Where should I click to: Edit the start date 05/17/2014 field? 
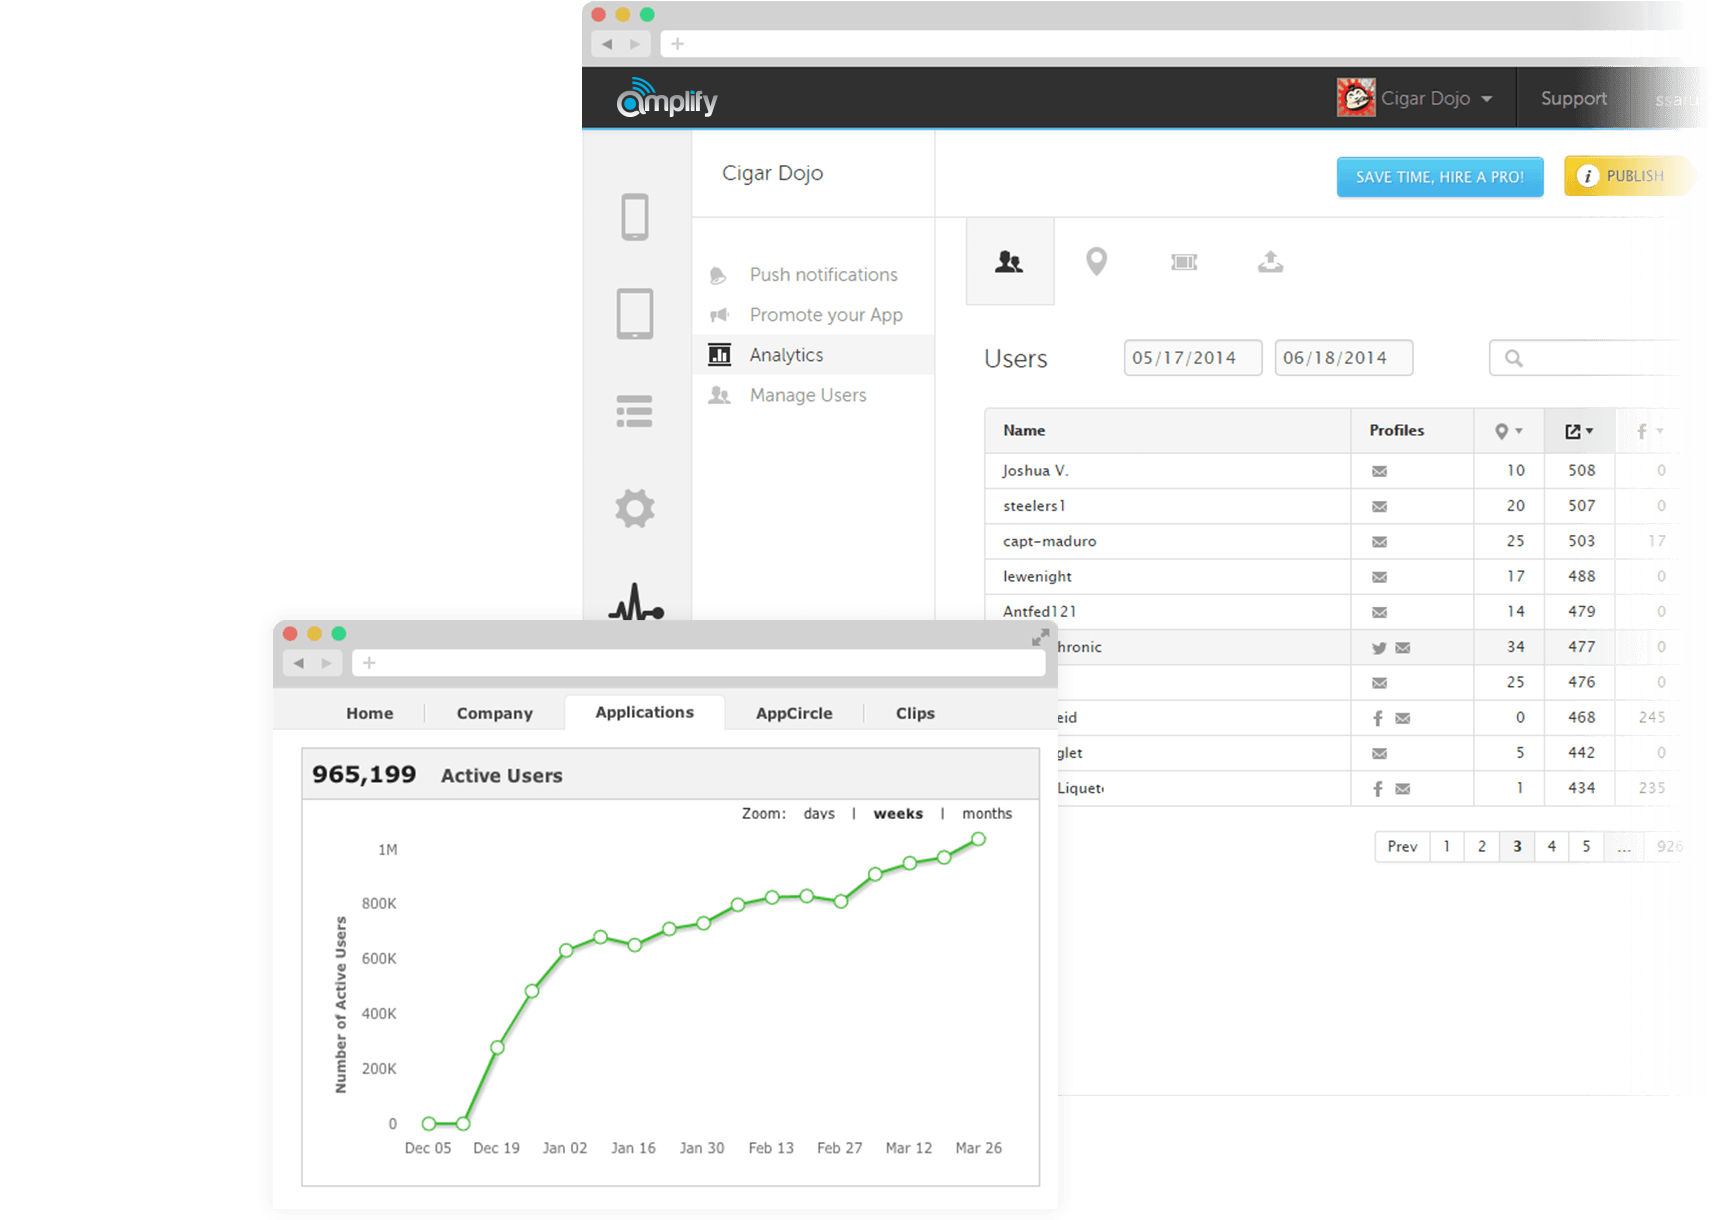(x=1193, y=358)
